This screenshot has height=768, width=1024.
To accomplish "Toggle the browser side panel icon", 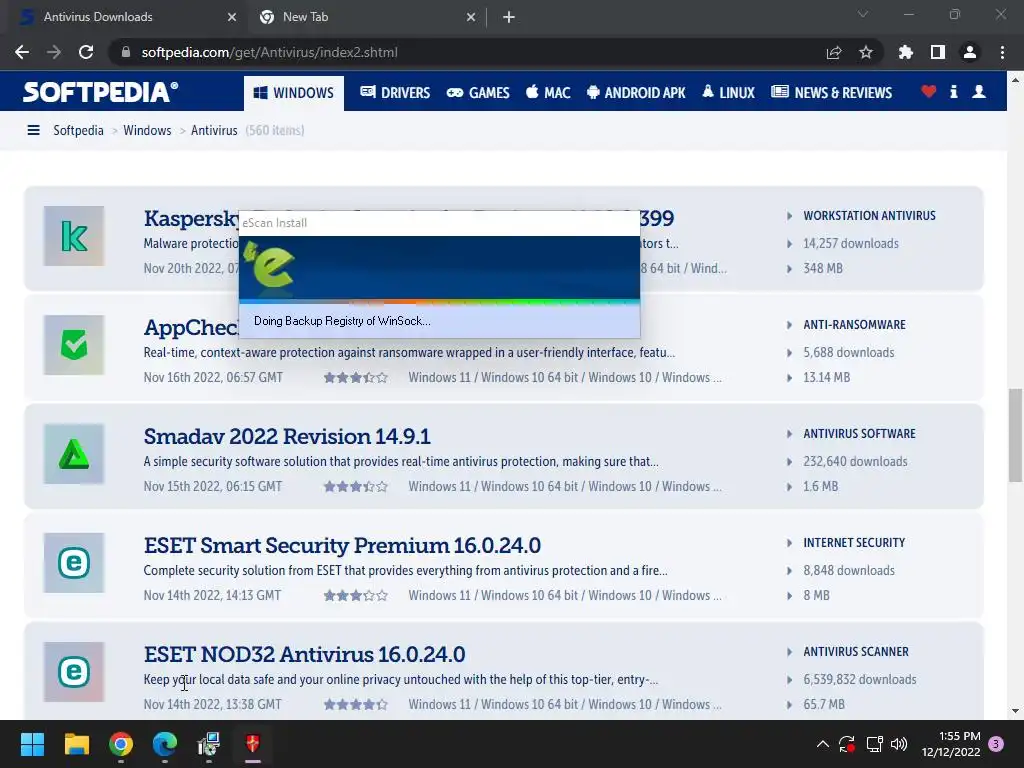I will (938, 52).
